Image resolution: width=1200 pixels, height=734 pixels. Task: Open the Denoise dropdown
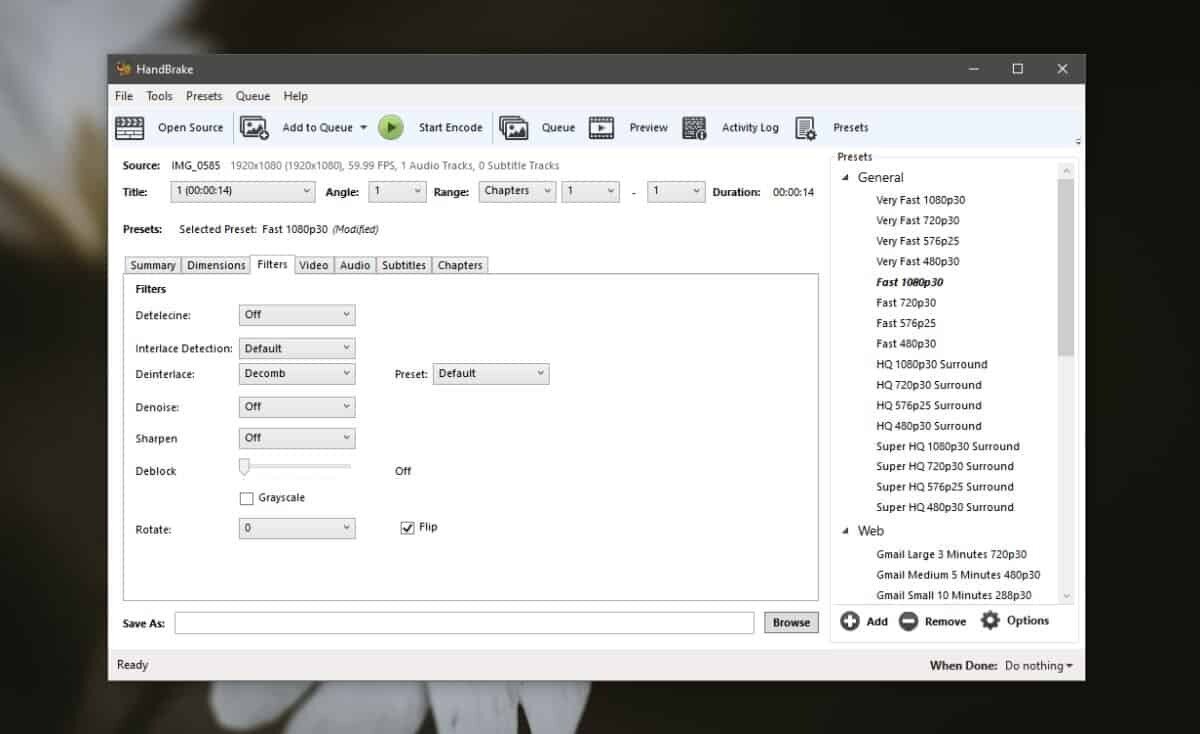pyautogui.click(x=297, y=407)
